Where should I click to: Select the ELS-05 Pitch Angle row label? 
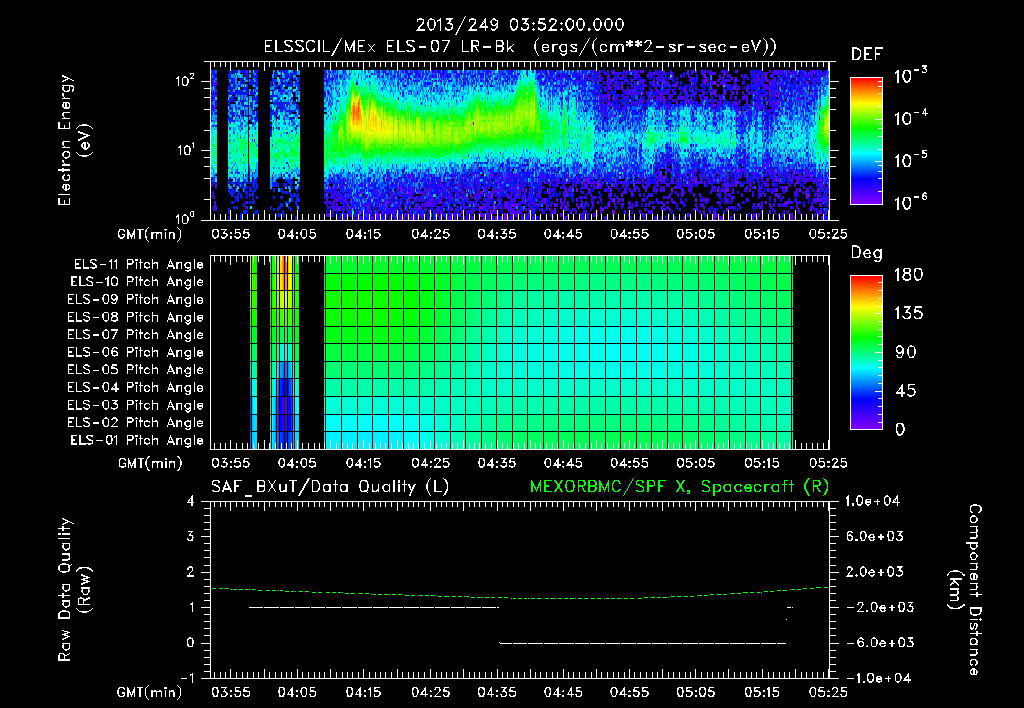[136, 370]
